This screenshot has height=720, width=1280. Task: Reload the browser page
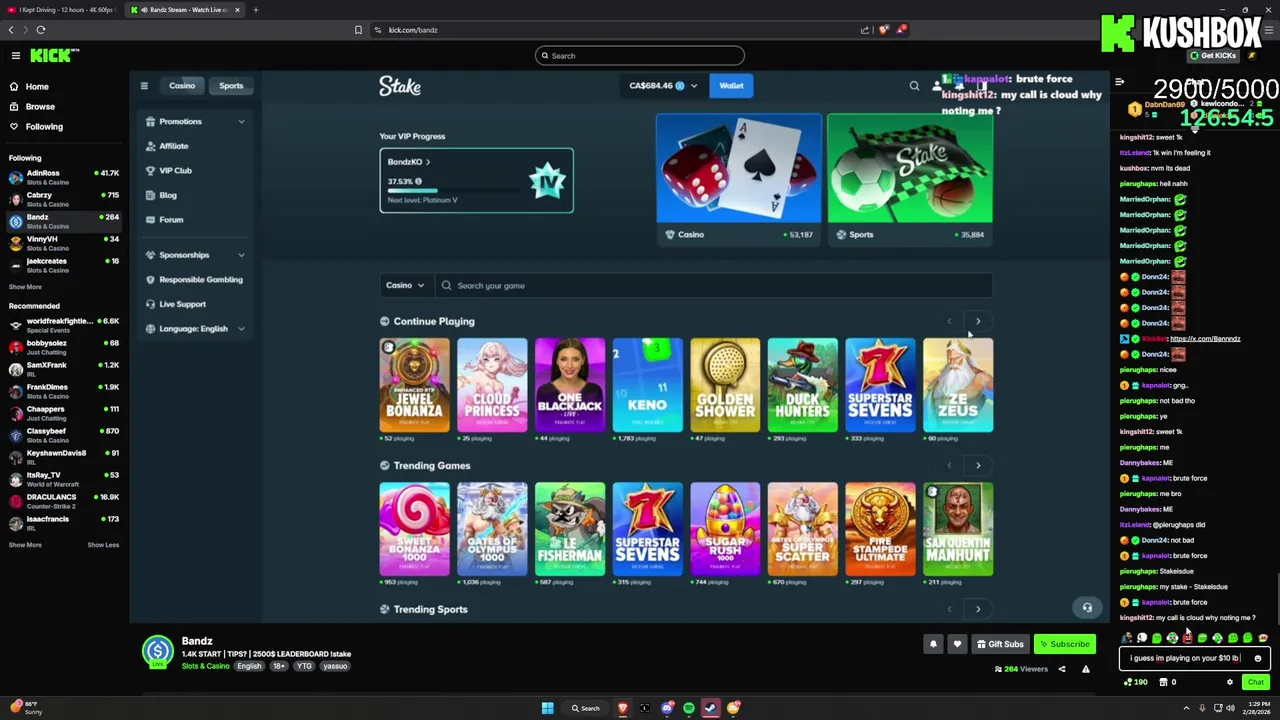(x=41, y=30)
